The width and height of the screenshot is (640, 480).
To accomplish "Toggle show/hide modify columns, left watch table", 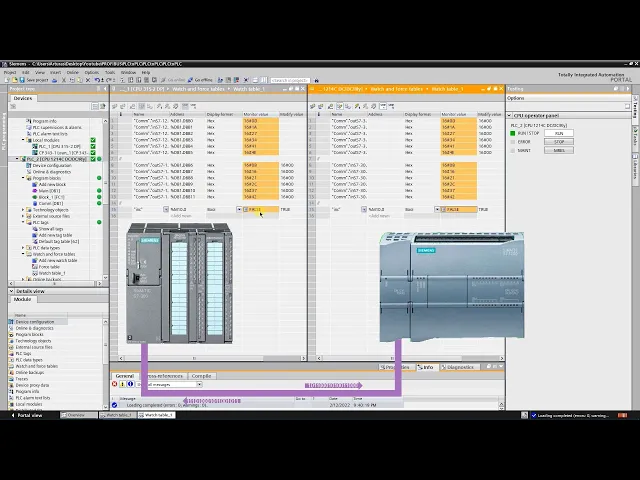I will point(141,106).
